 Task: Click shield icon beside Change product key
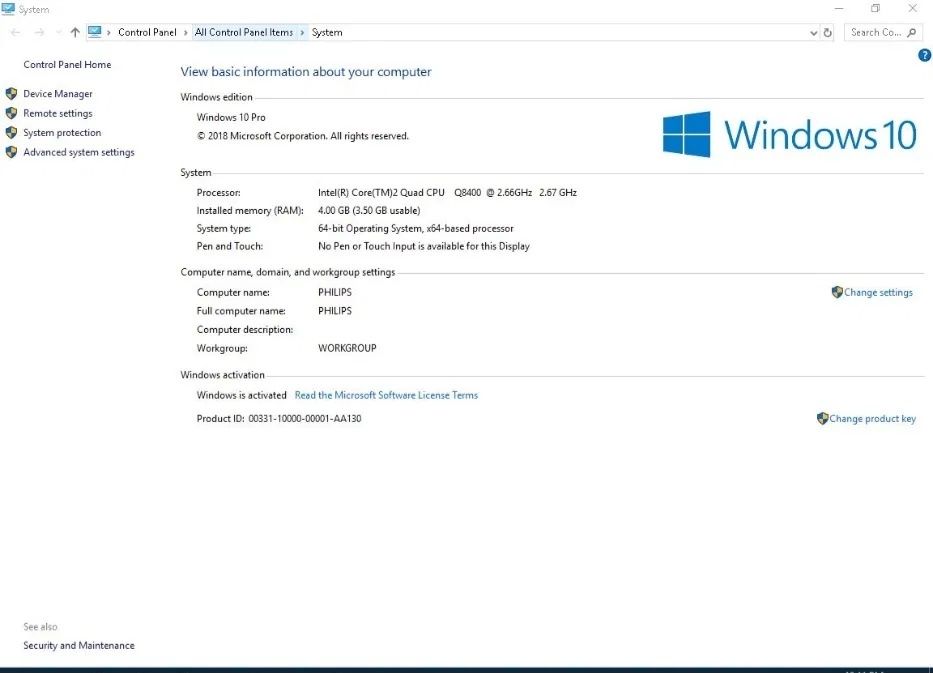coord(823,418)
